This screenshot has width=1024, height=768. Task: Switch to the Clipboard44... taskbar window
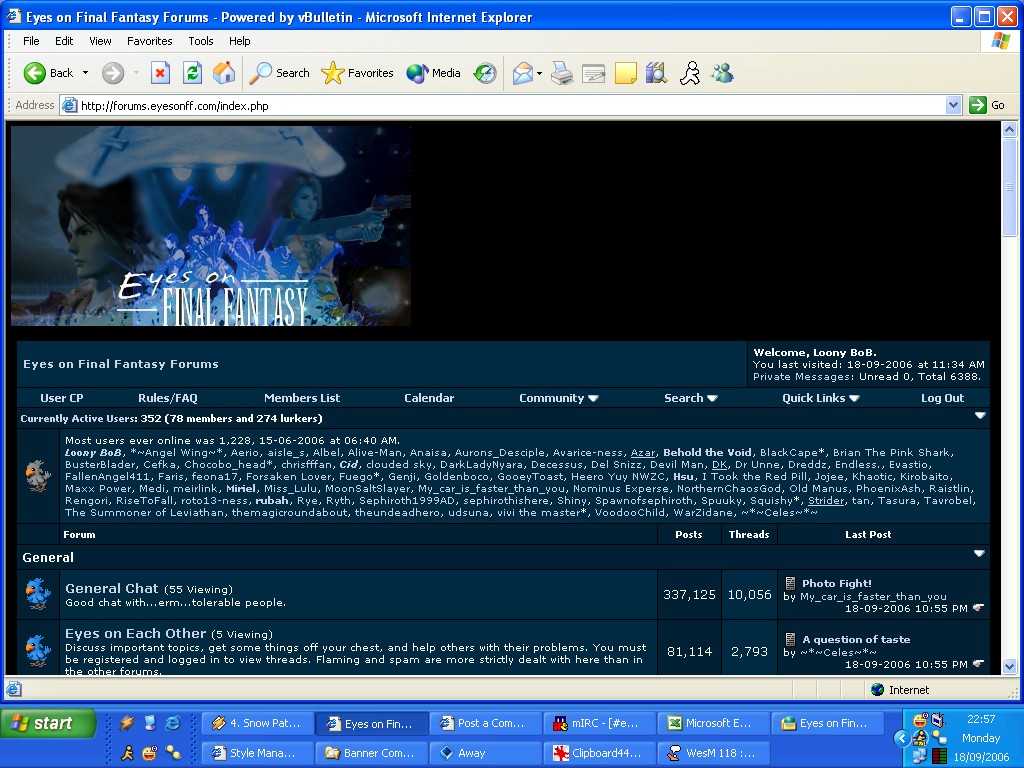pos(599,753)
